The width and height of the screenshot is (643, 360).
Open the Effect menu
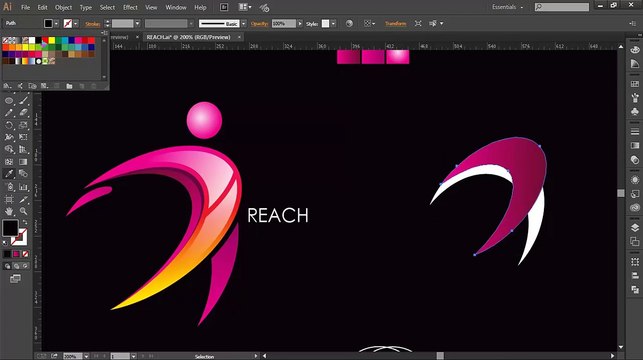(x=130, y=7)
